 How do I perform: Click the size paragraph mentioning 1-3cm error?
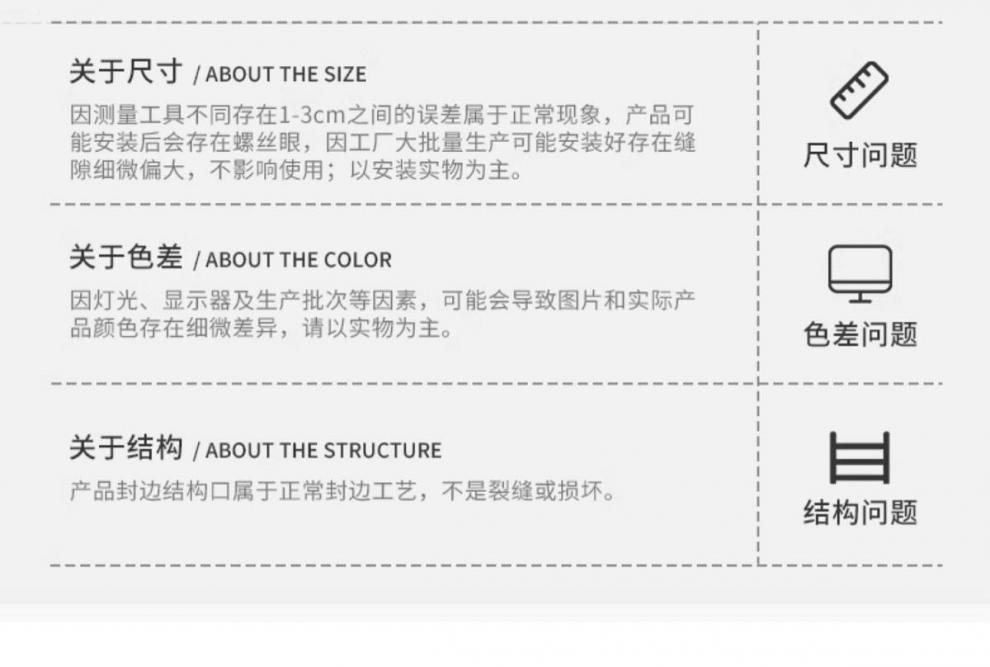pyautogui.click(x=382, y=142)
